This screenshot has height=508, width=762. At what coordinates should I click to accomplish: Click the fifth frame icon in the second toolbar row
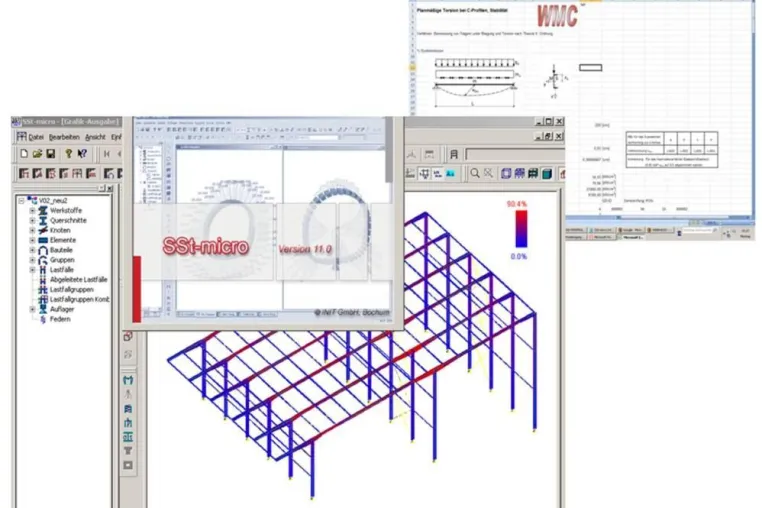(x=77, y=173)
